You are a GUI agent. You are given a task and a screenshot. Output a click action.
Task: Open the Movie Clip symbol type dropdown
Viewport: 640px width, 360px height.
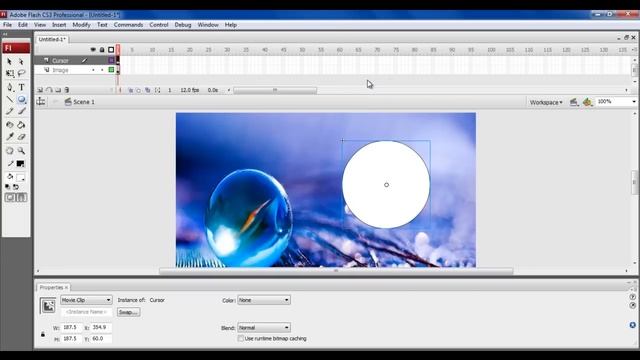coord(86,300)
